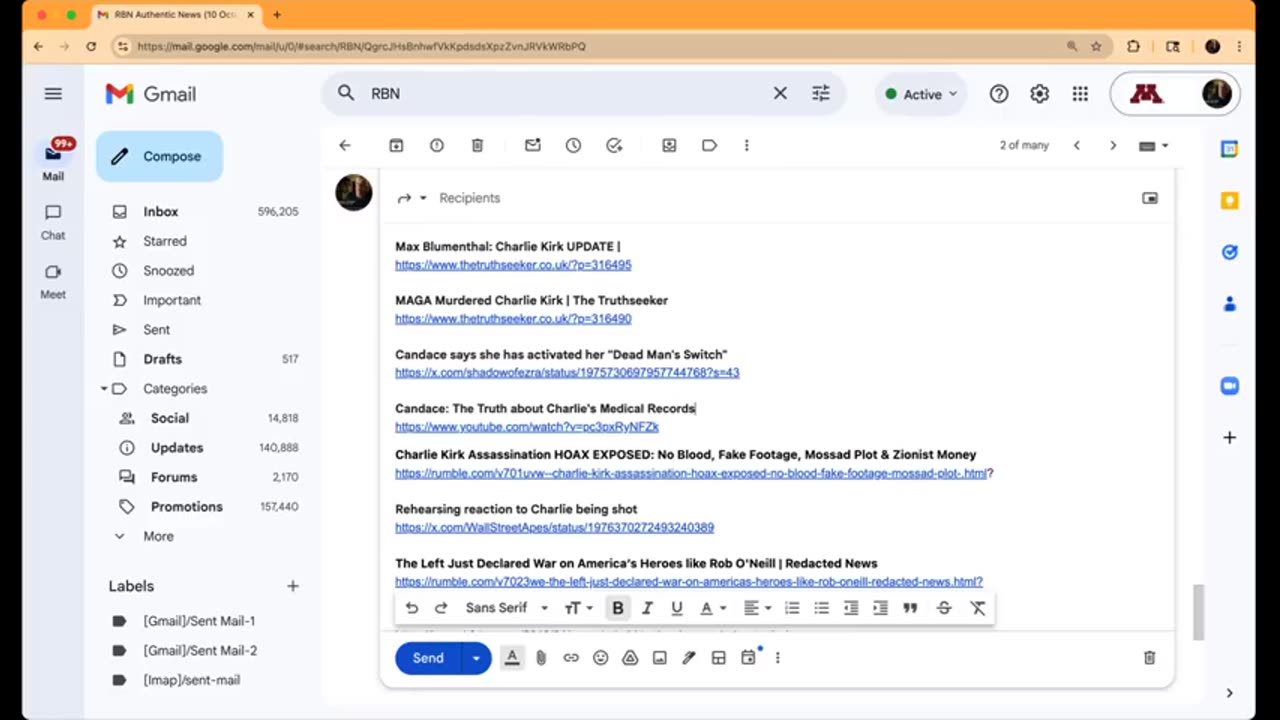
Task: Collapse the Categories section
Action: [x=104, y=389]
